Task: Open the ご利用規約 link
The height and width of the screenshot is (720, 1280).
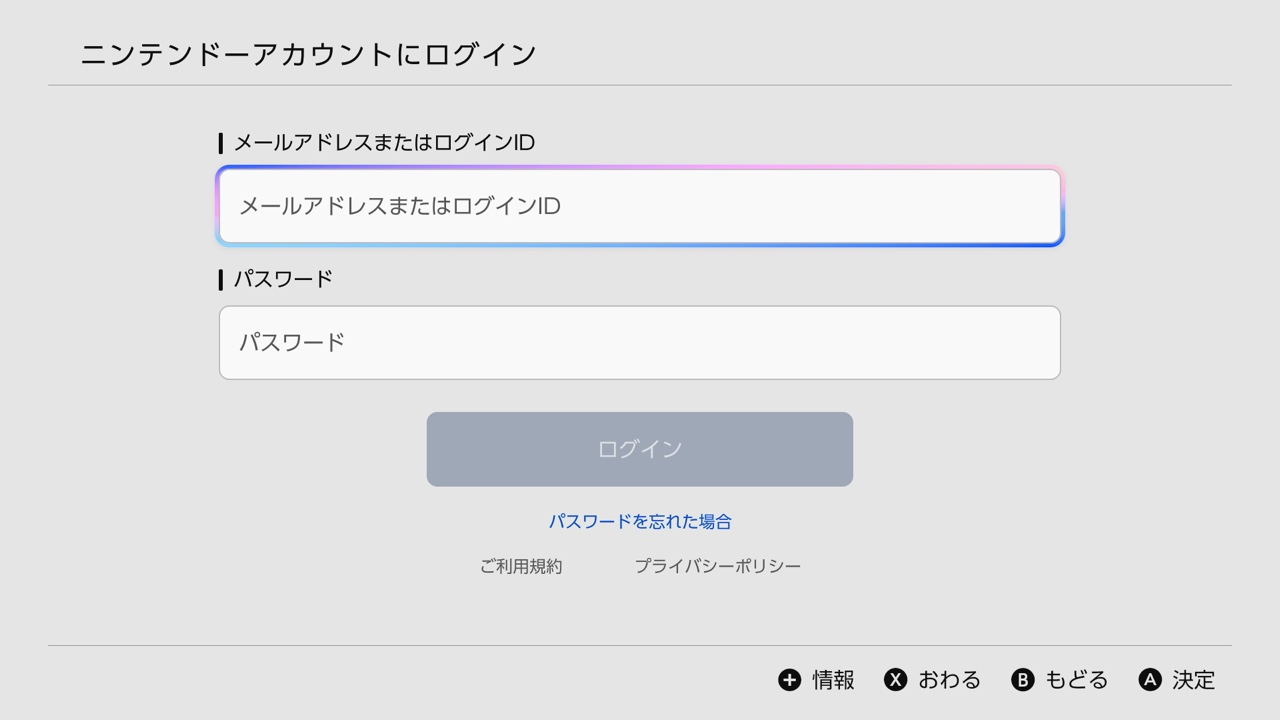Action: (x=521, y=566)
